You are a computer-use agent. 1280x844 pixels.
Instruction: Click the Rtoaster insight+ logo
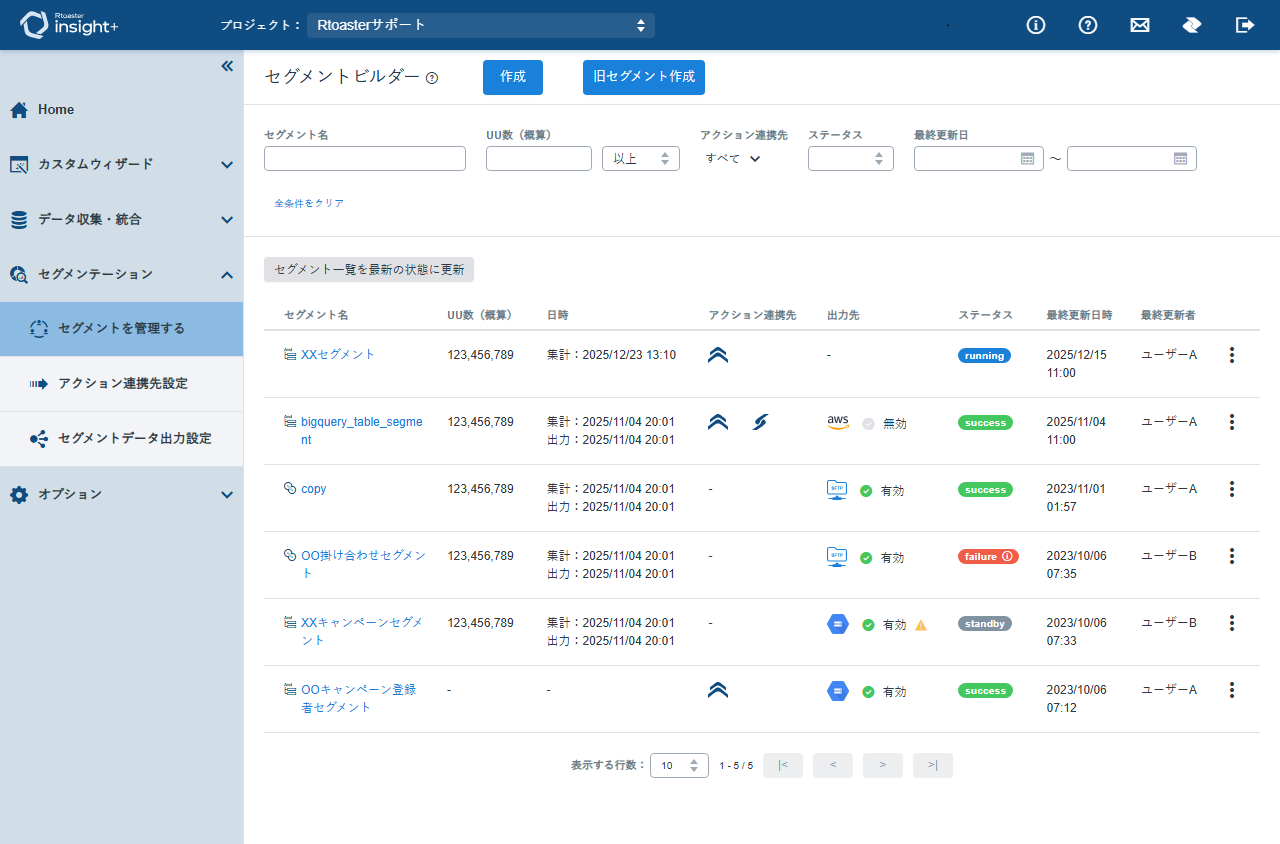tap(69, 25)
